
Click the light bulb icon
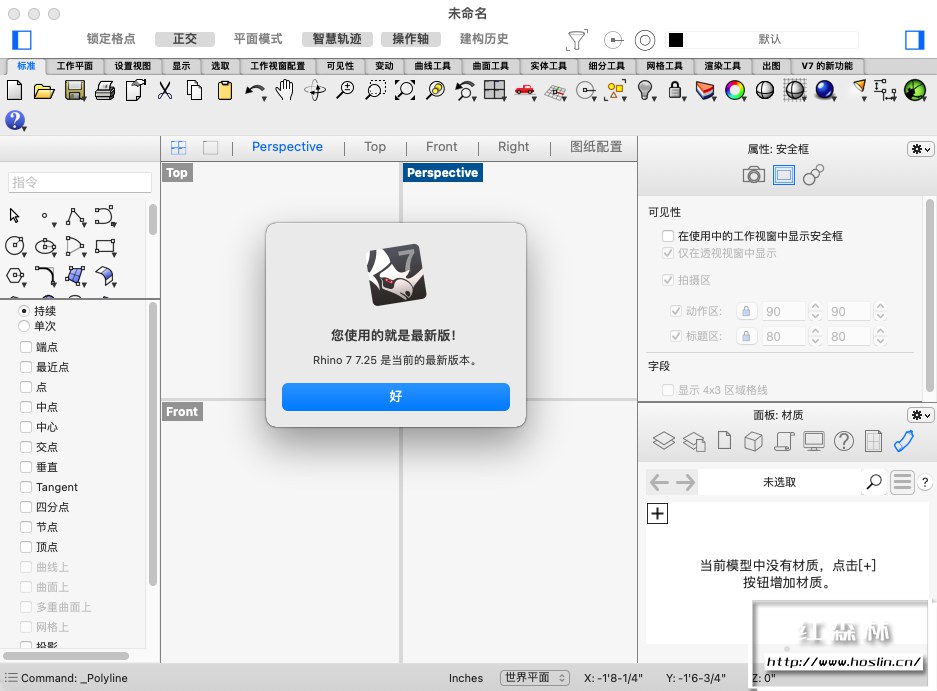(645, 90)
